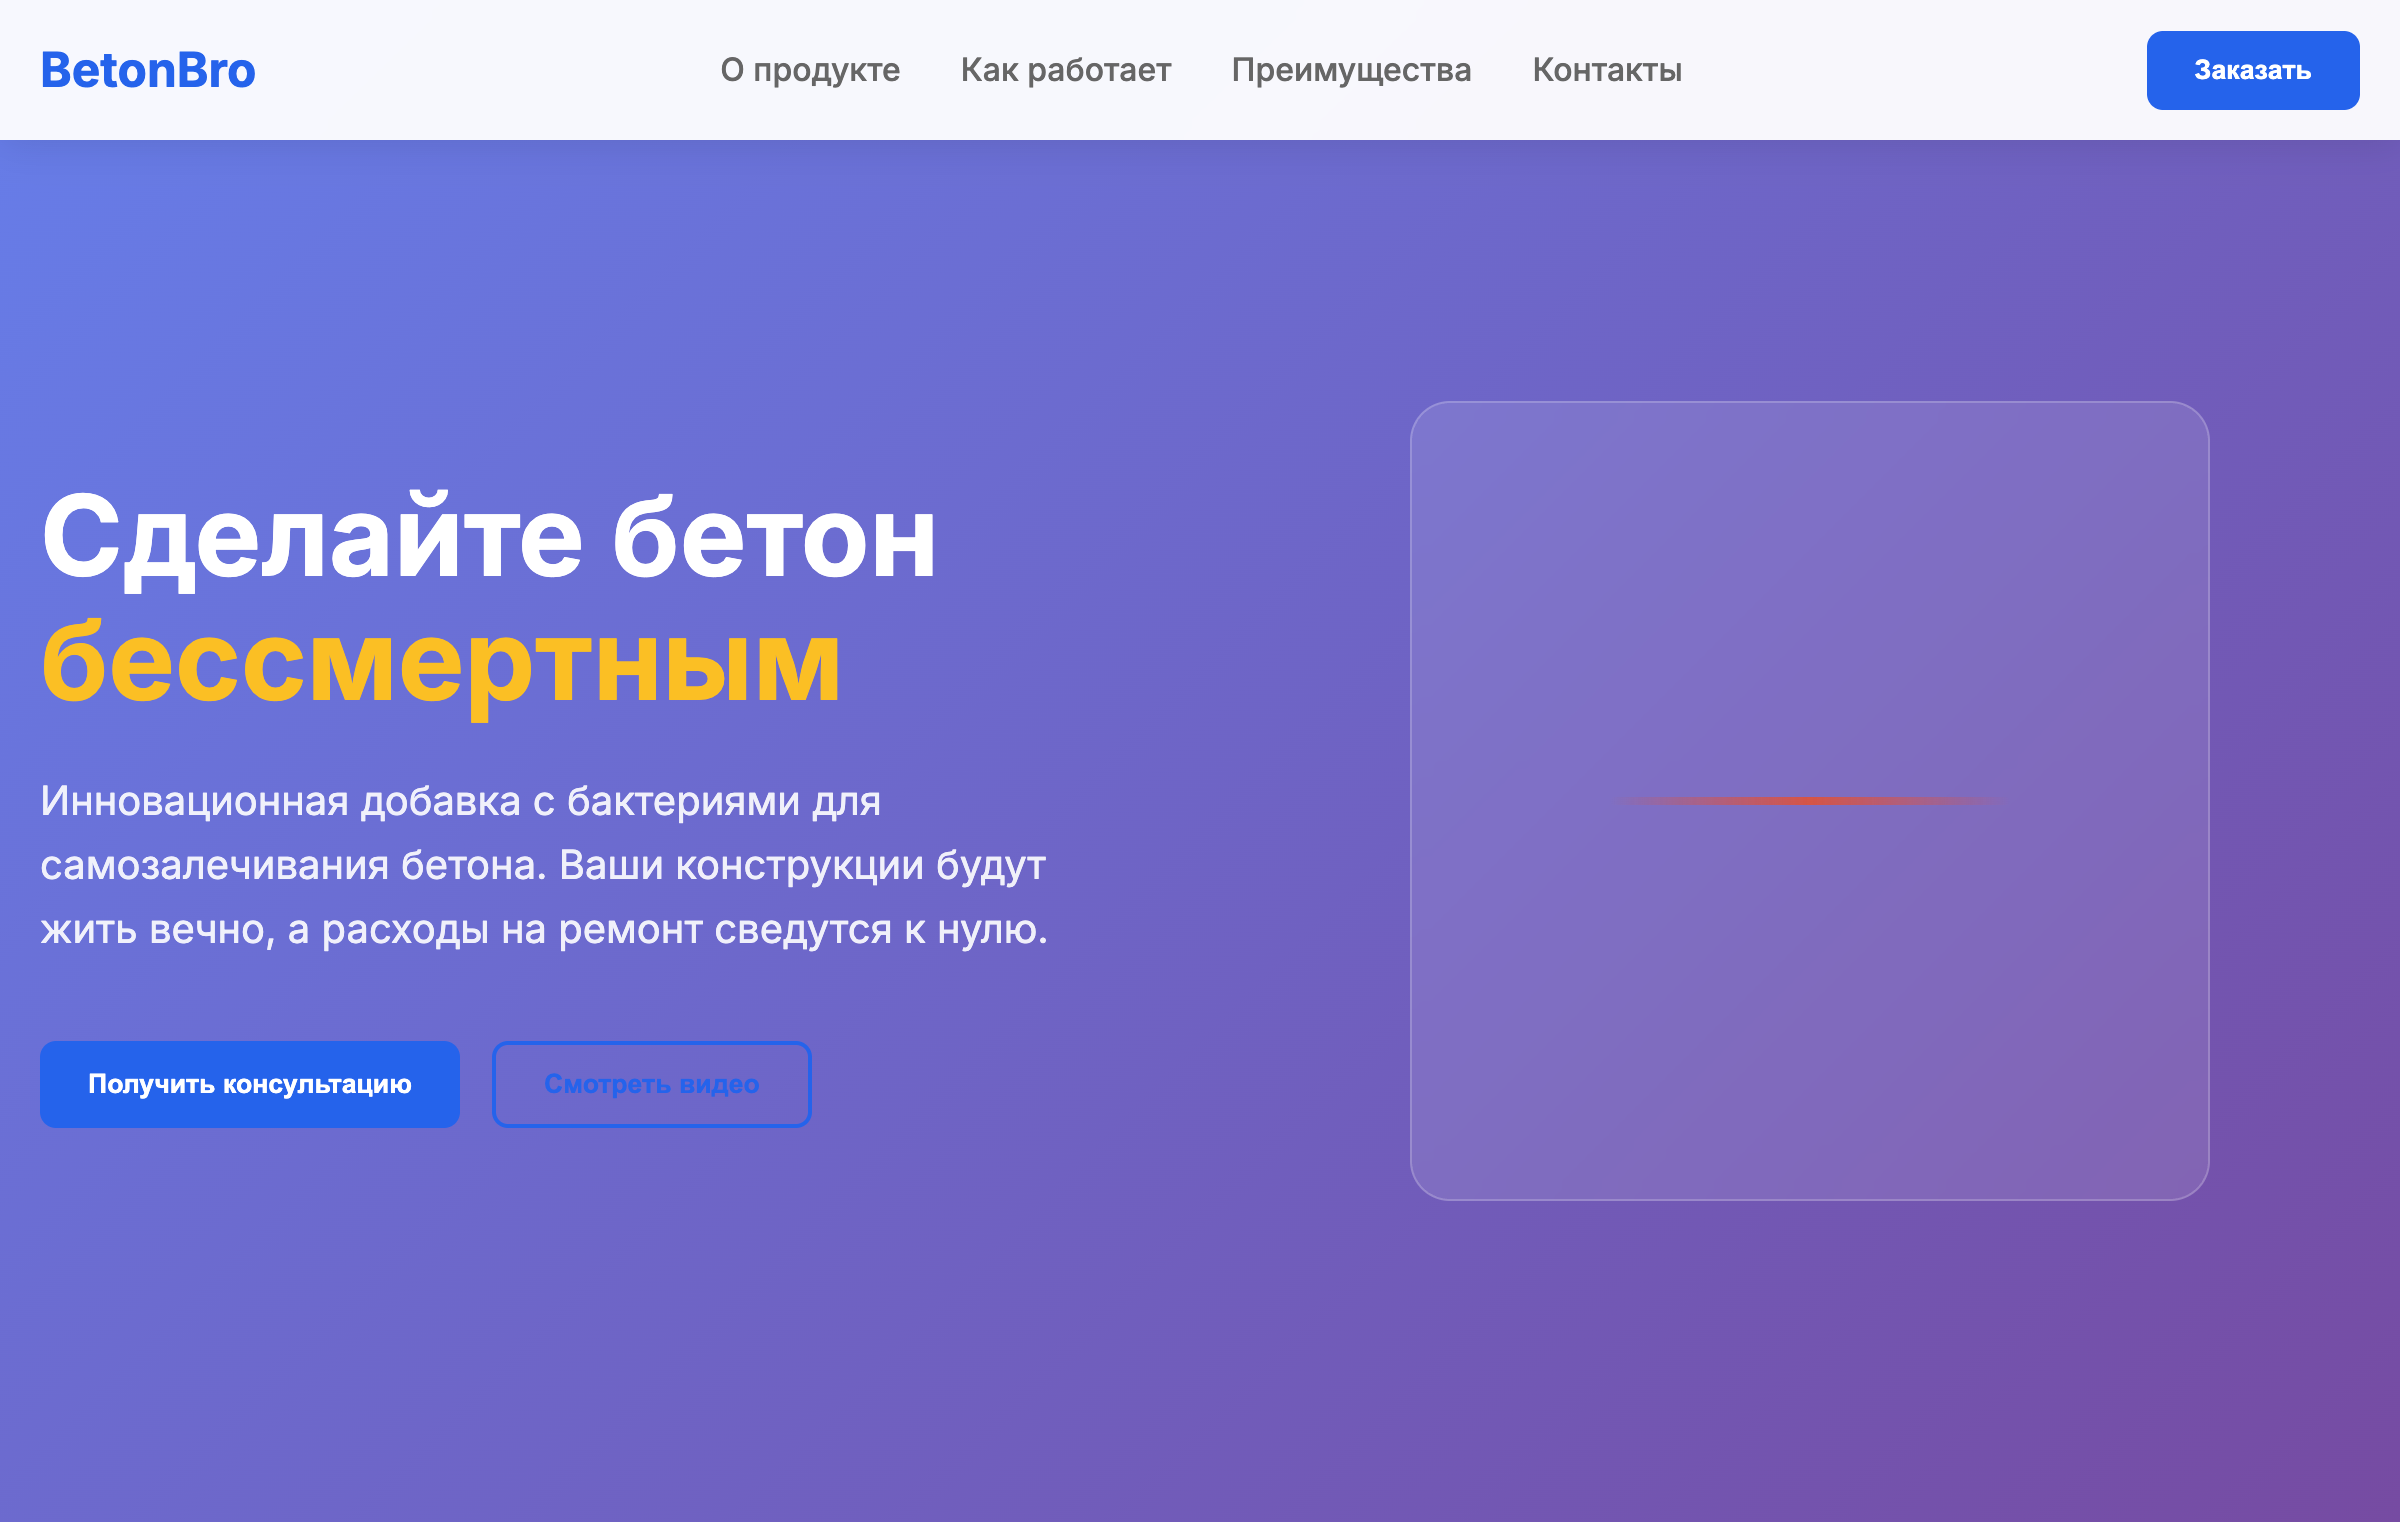The image size is (2400, 1522).
Task: Open the "Как работает" navigation item
Action: 1066,70
